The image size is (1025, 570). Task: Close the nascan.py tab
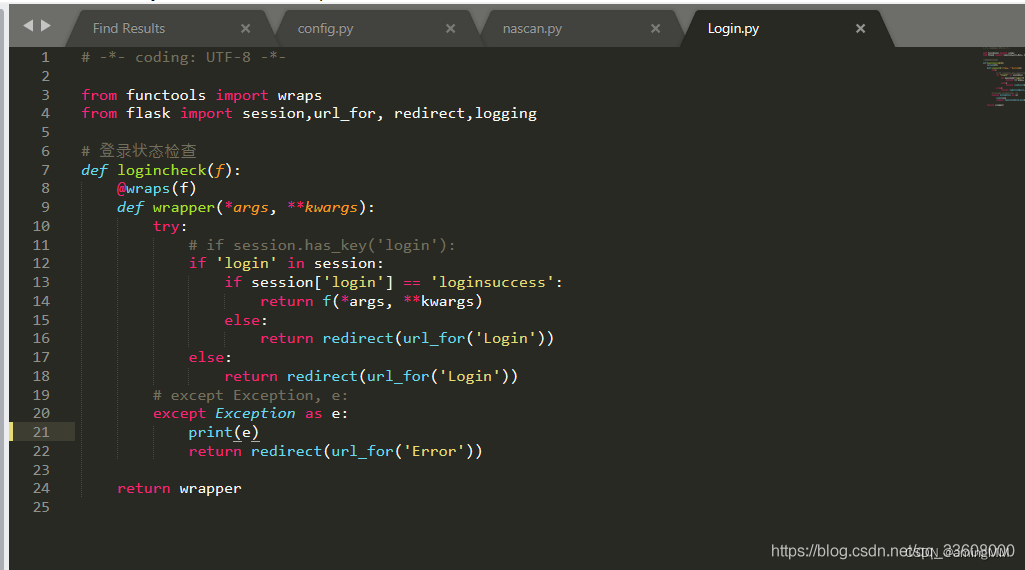656,28
